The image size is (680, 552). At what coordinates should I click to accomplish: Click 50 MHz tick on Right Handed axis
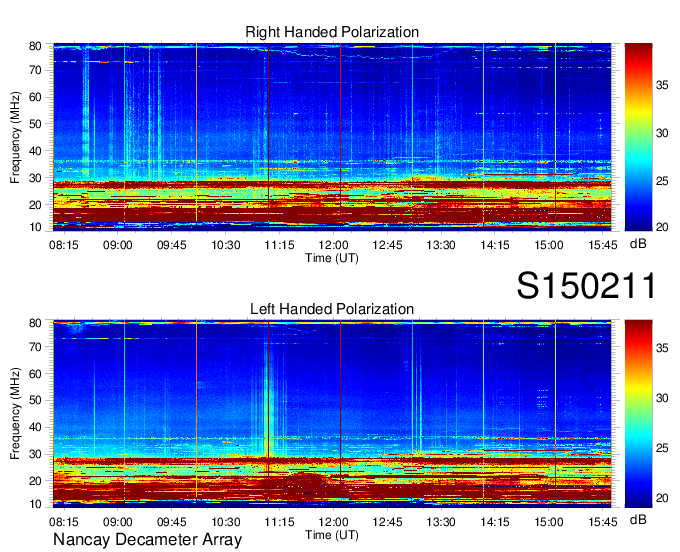click(35, 124)
